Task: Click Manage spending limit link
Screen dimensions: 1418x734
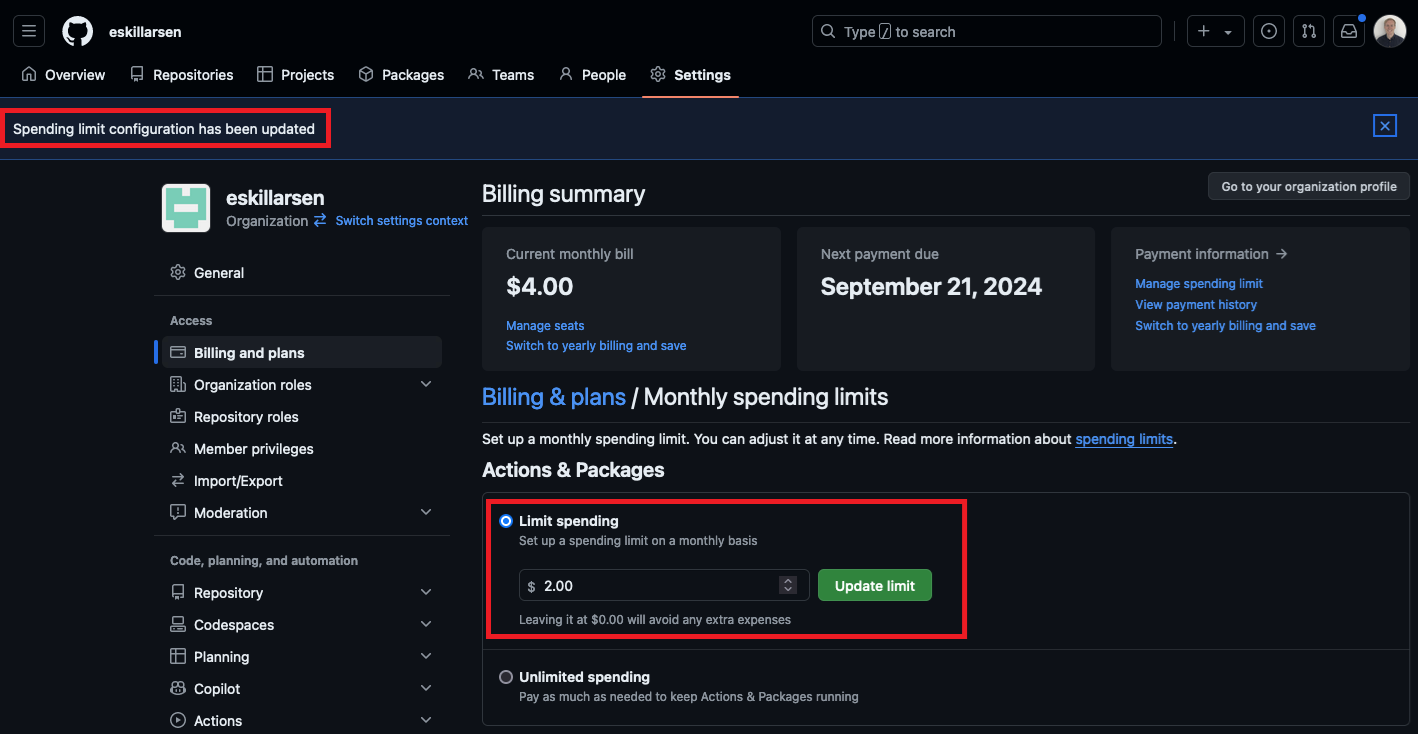Action: 1199,284
